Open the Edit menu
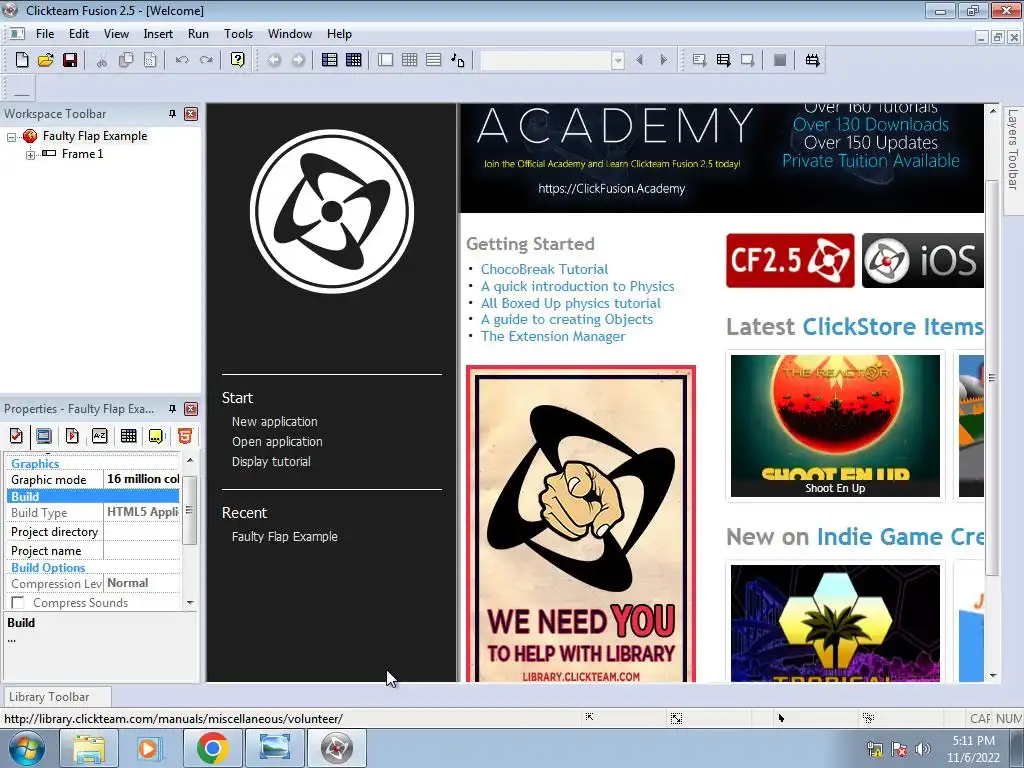Image resolution: width=1024 pixels, height=768 pixels. (x=79, y=34)
